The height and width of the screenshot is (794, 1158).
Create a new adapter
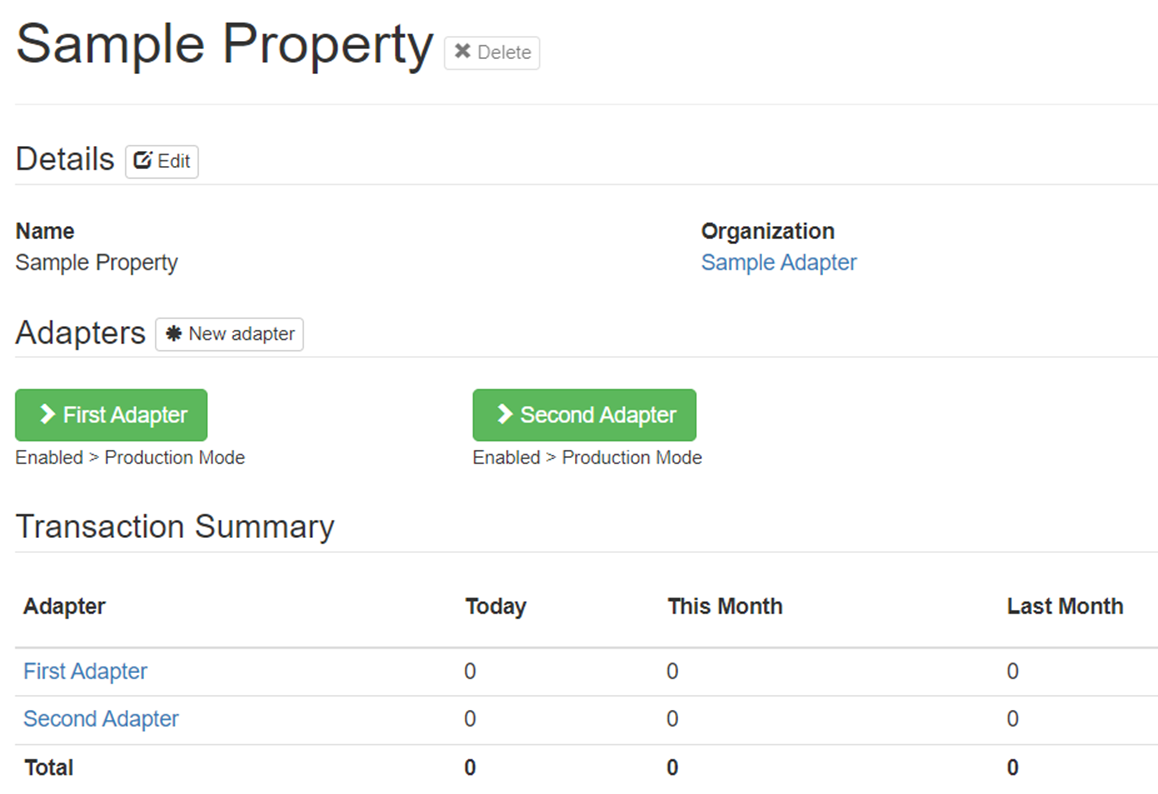(x=229, y=334)
